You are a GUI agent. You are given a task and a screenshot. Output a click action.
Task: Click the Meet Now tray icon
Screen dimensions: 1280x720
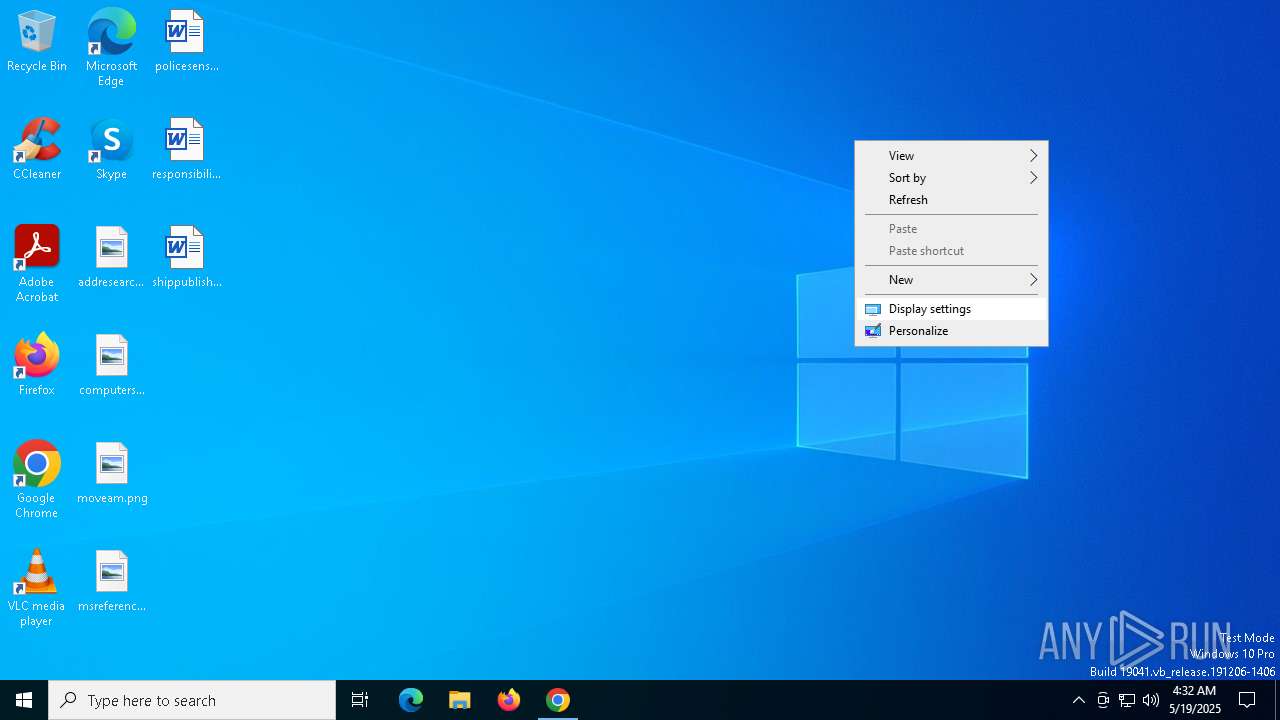1103,700
